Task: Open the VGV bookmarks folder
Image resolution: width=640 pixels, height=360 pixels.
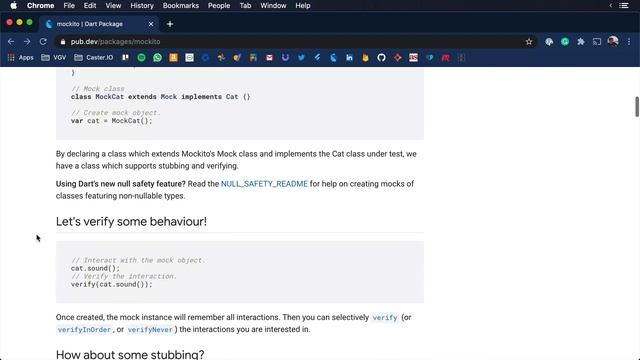Action: (53, 58)
